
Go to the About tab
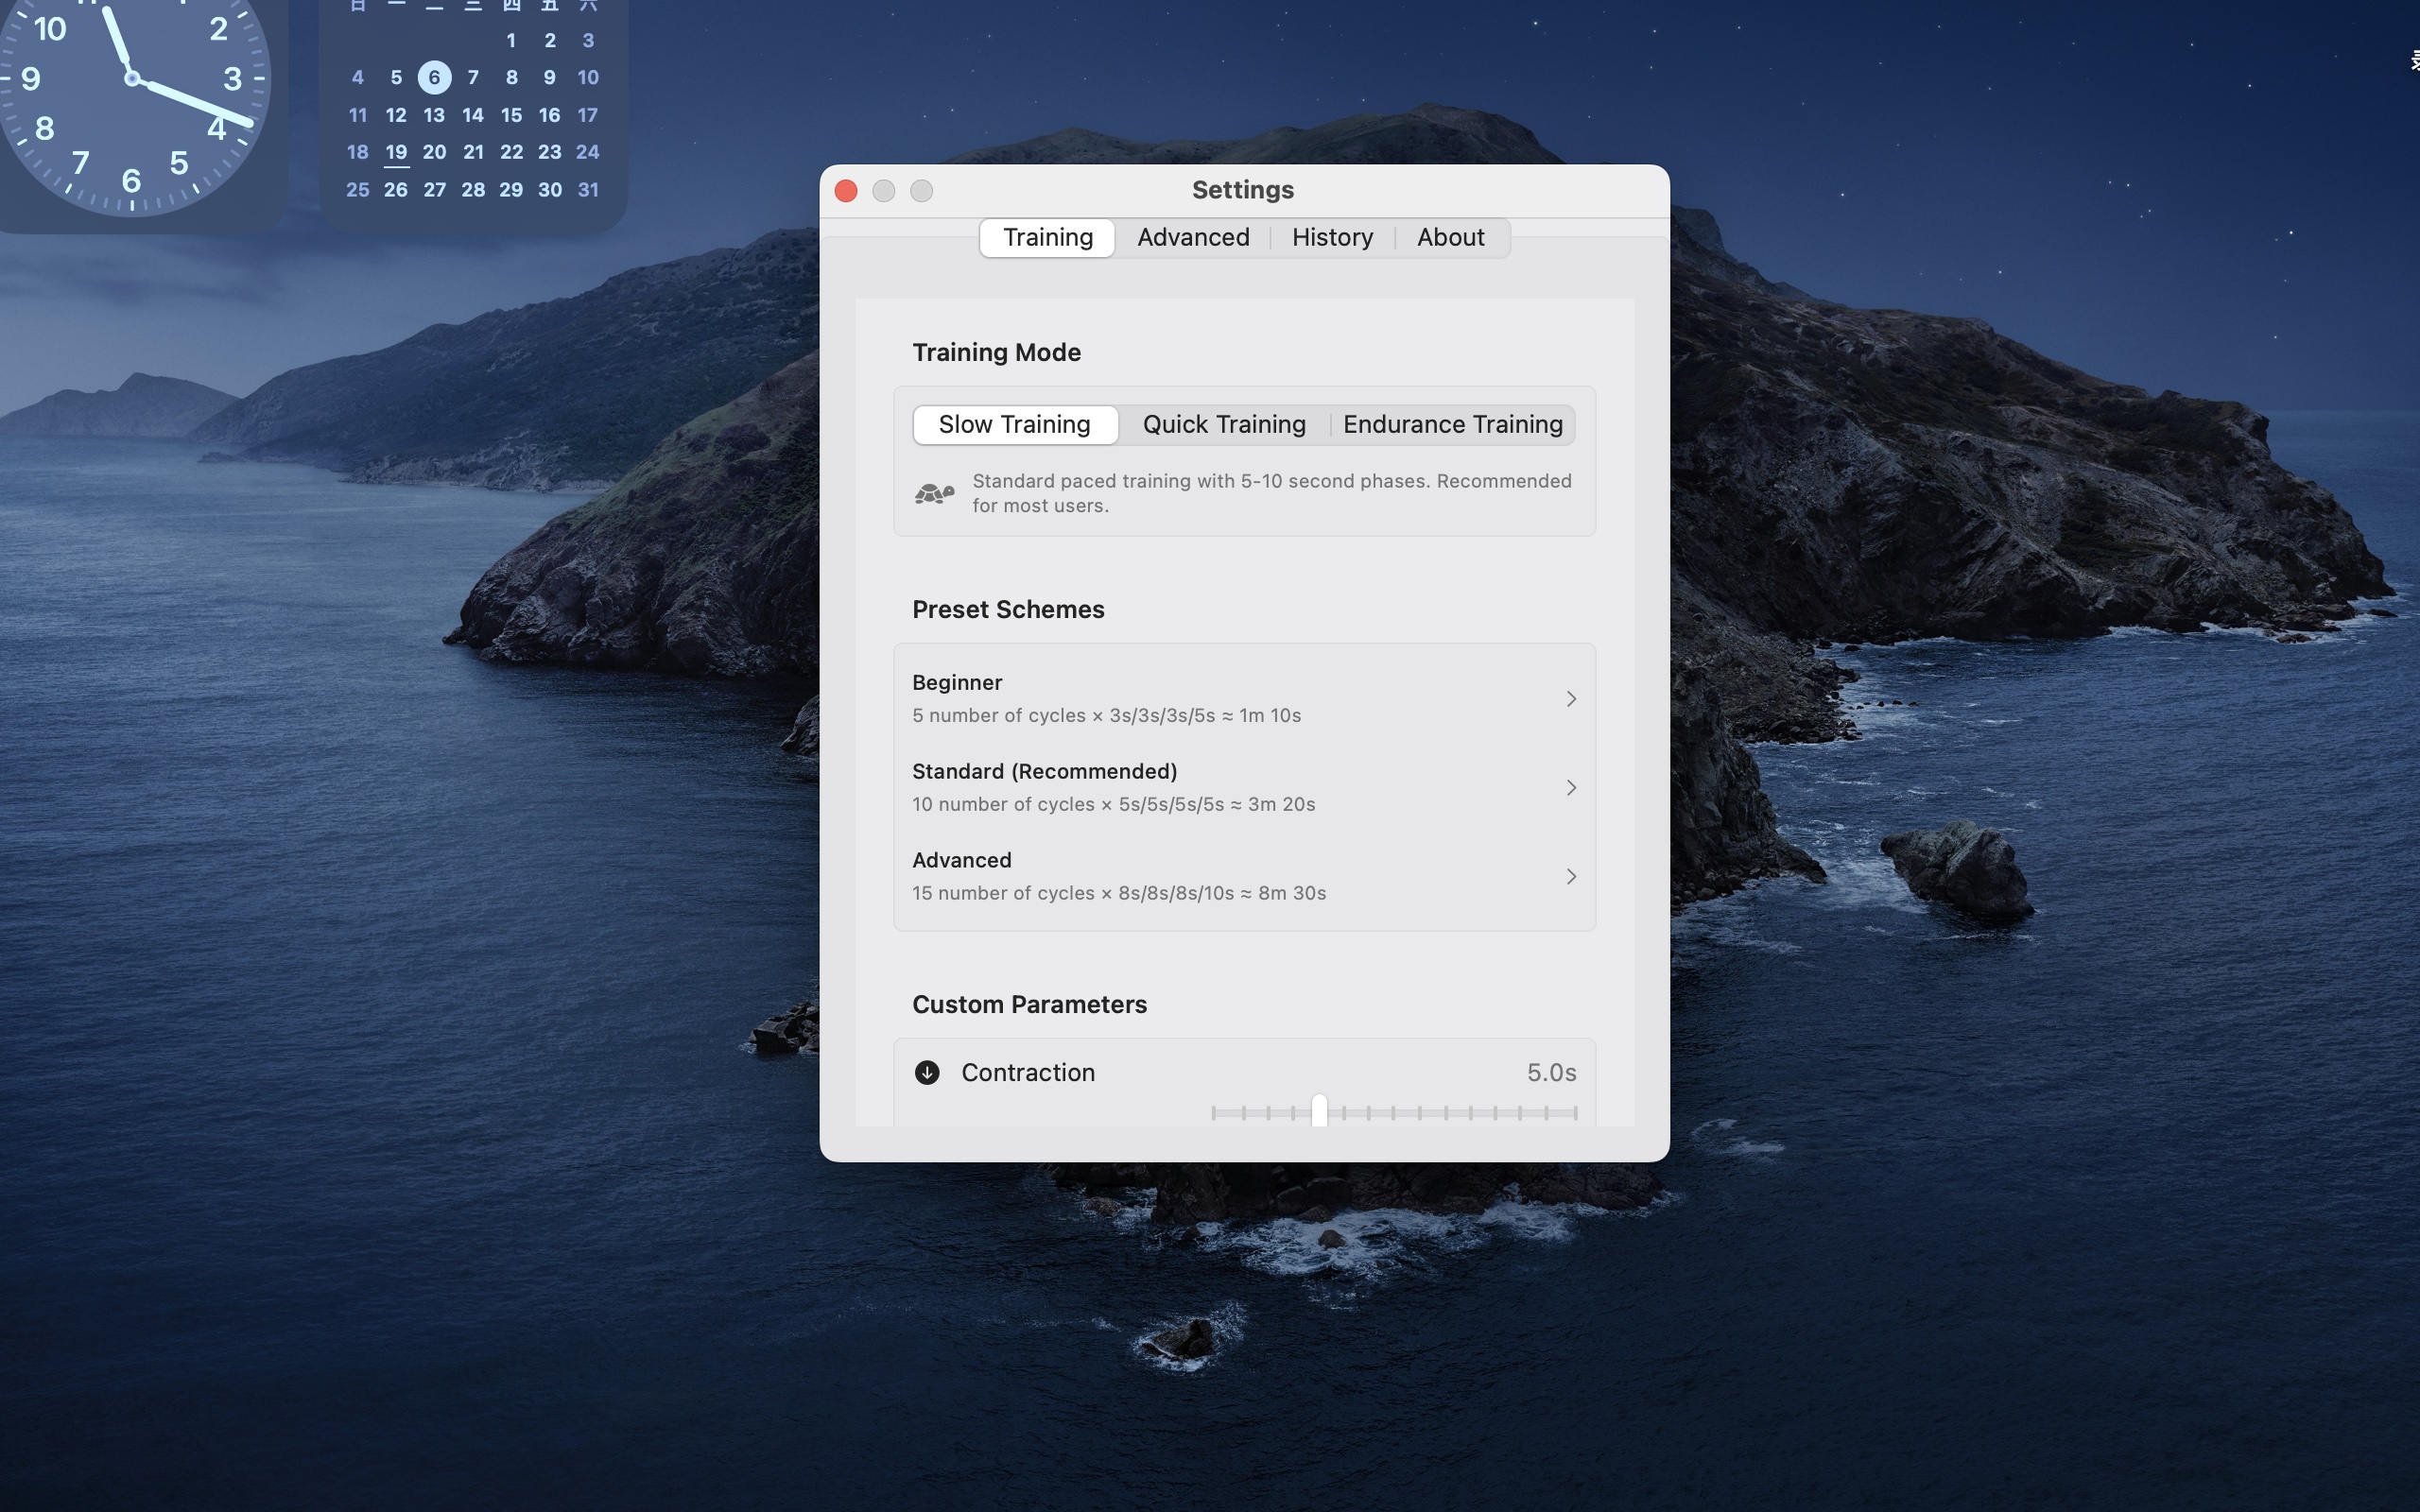(x=1450, y=237)
